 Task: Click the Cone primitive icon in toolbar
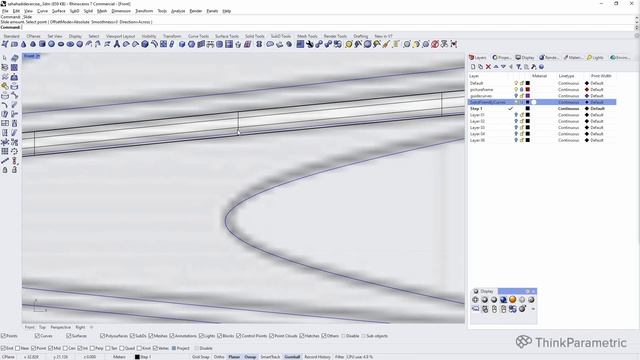click(x=24, y=44)
